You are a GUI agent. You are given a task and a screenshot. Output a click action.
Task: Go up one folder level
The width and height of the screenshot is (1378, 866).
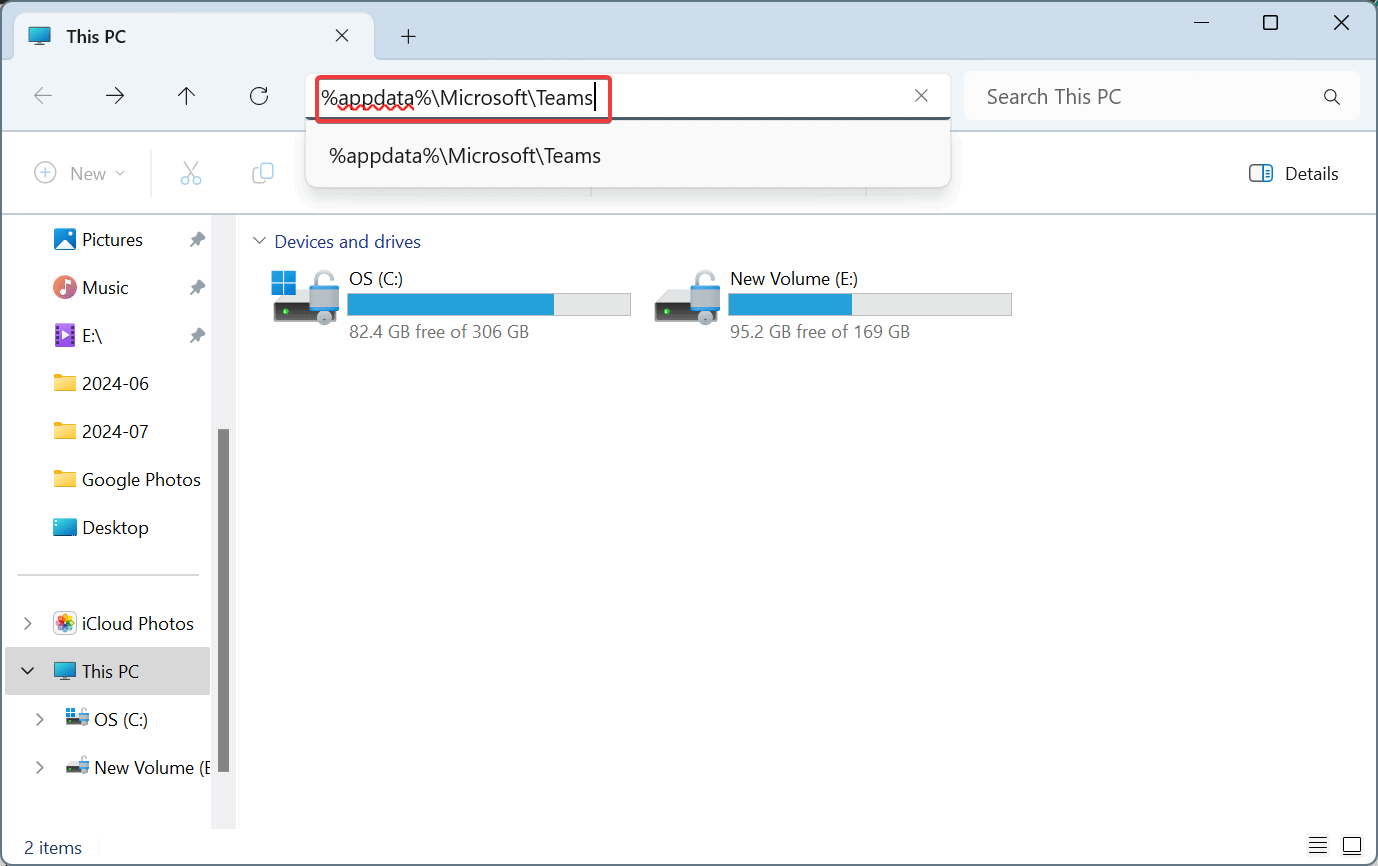click(186, 96)
